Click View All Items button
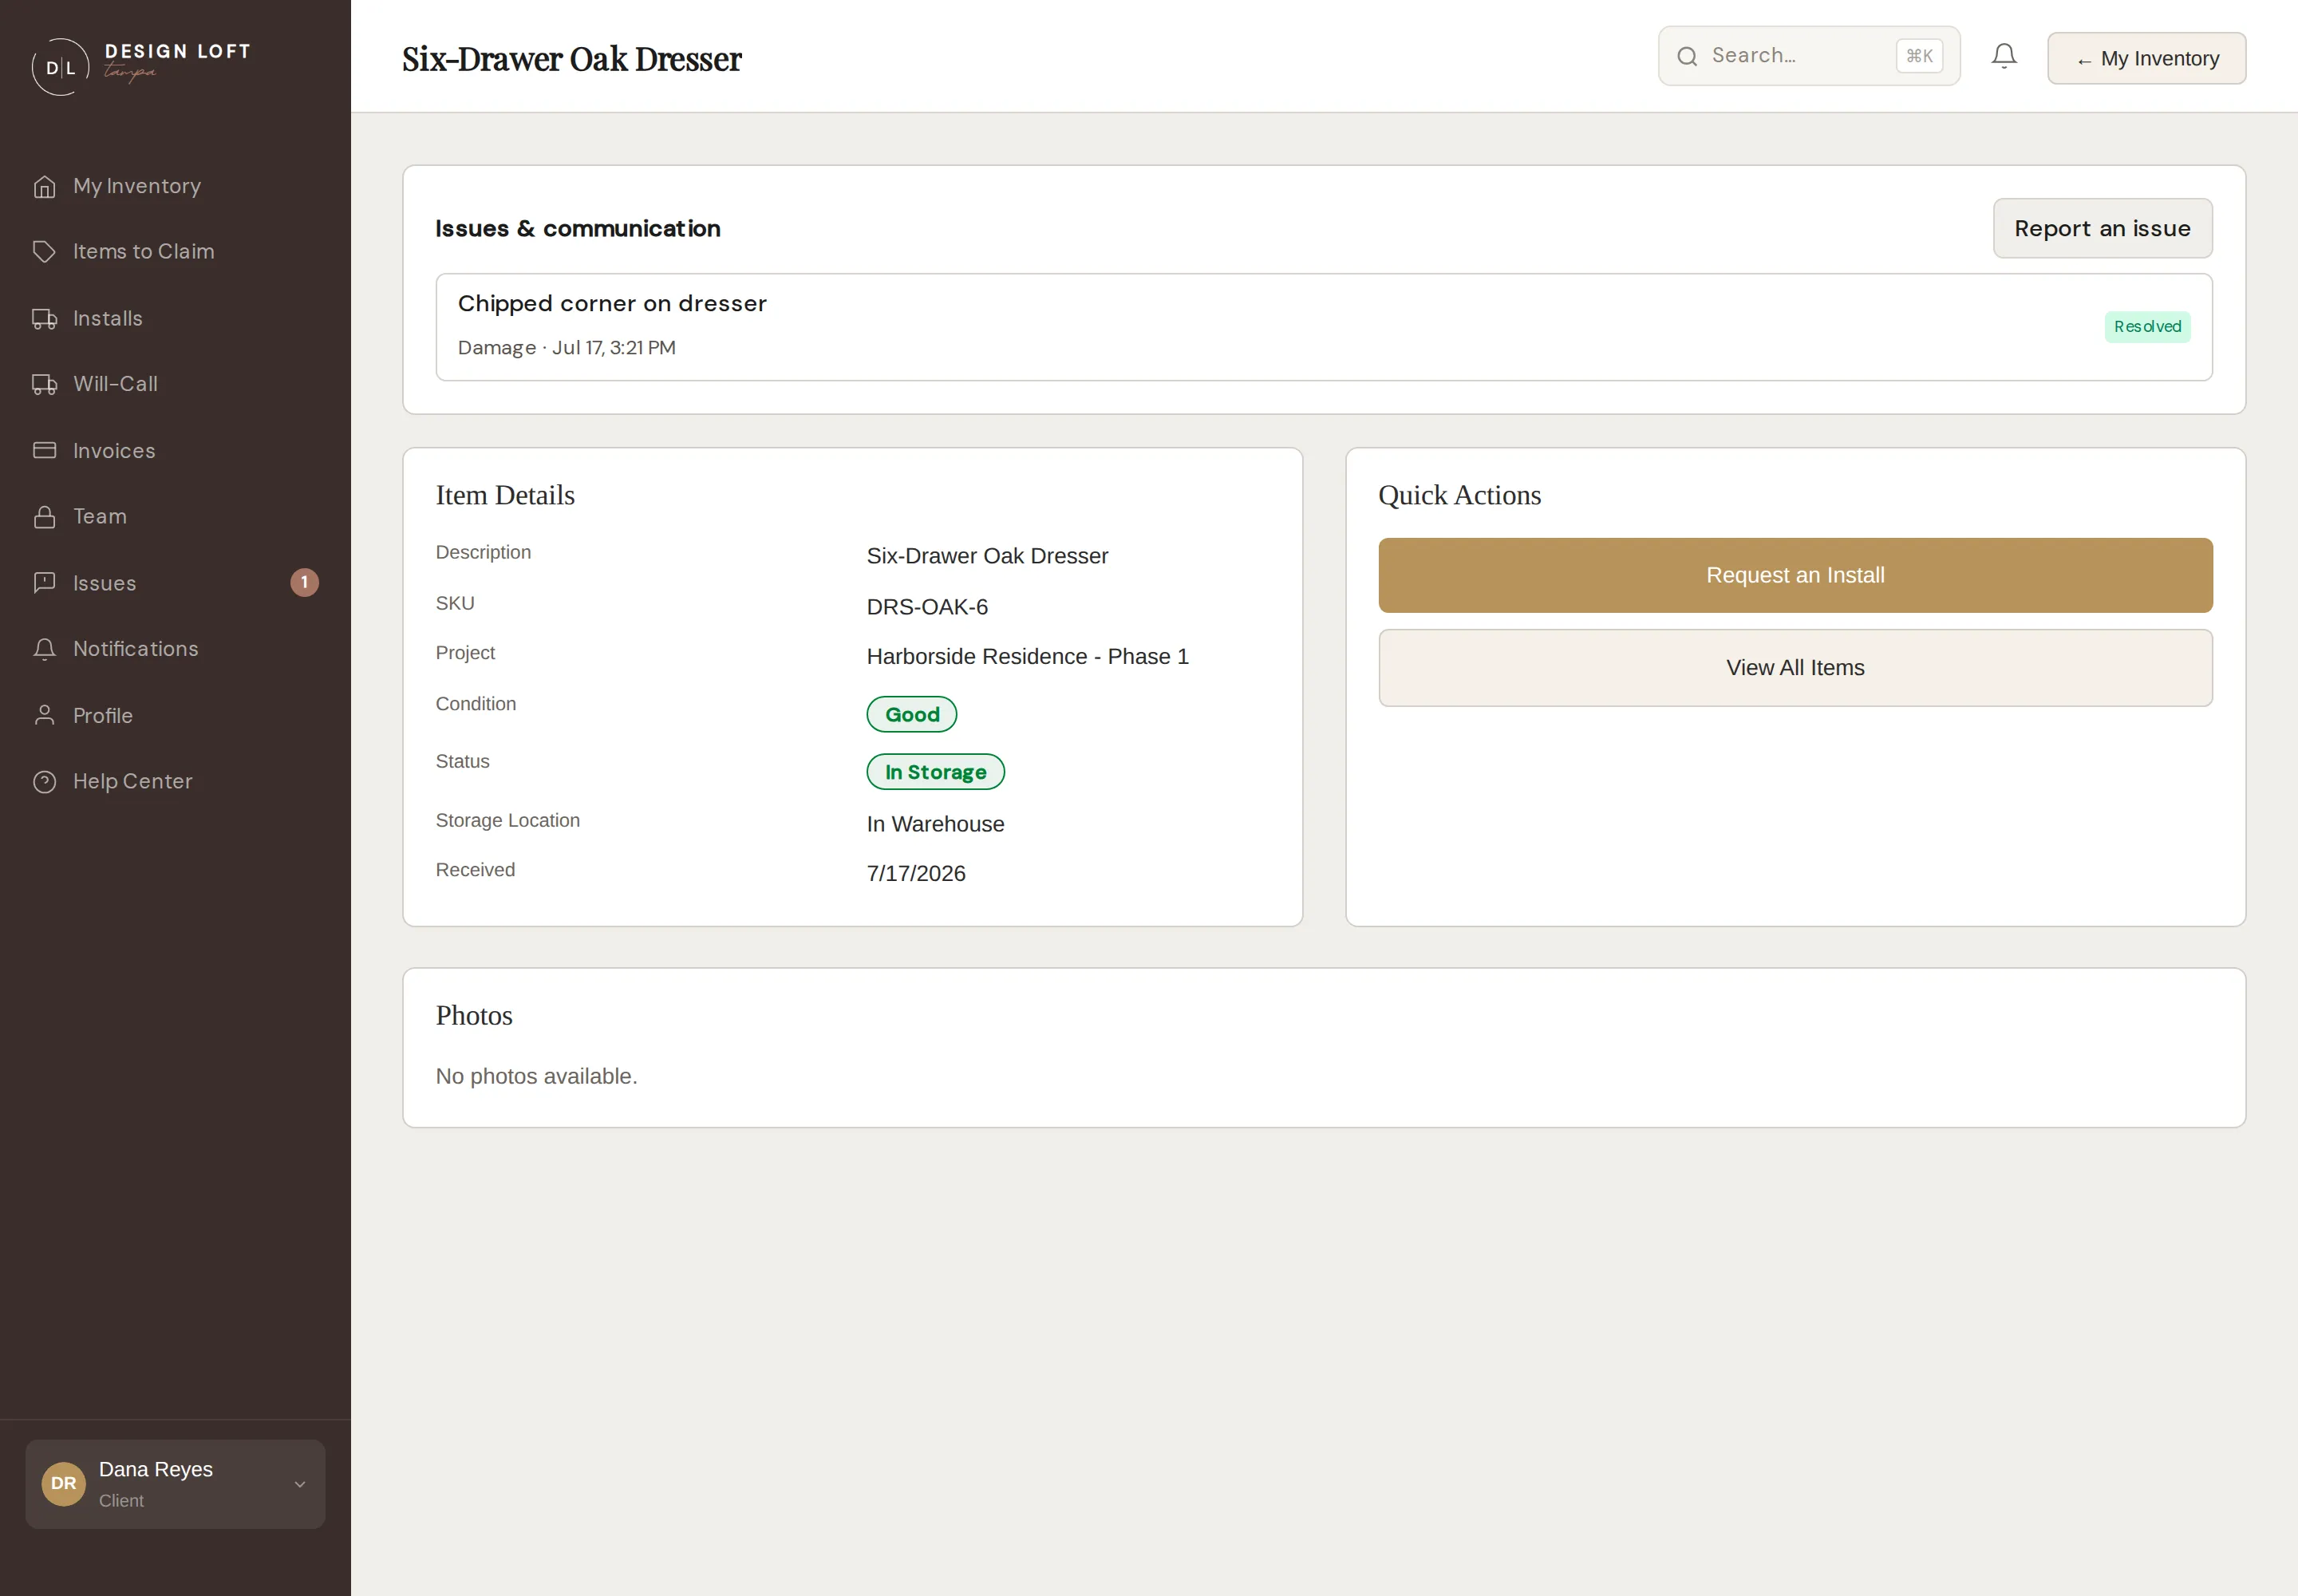Image resolution: width=2298 pixels, height=1596 pixels. 1795,668
